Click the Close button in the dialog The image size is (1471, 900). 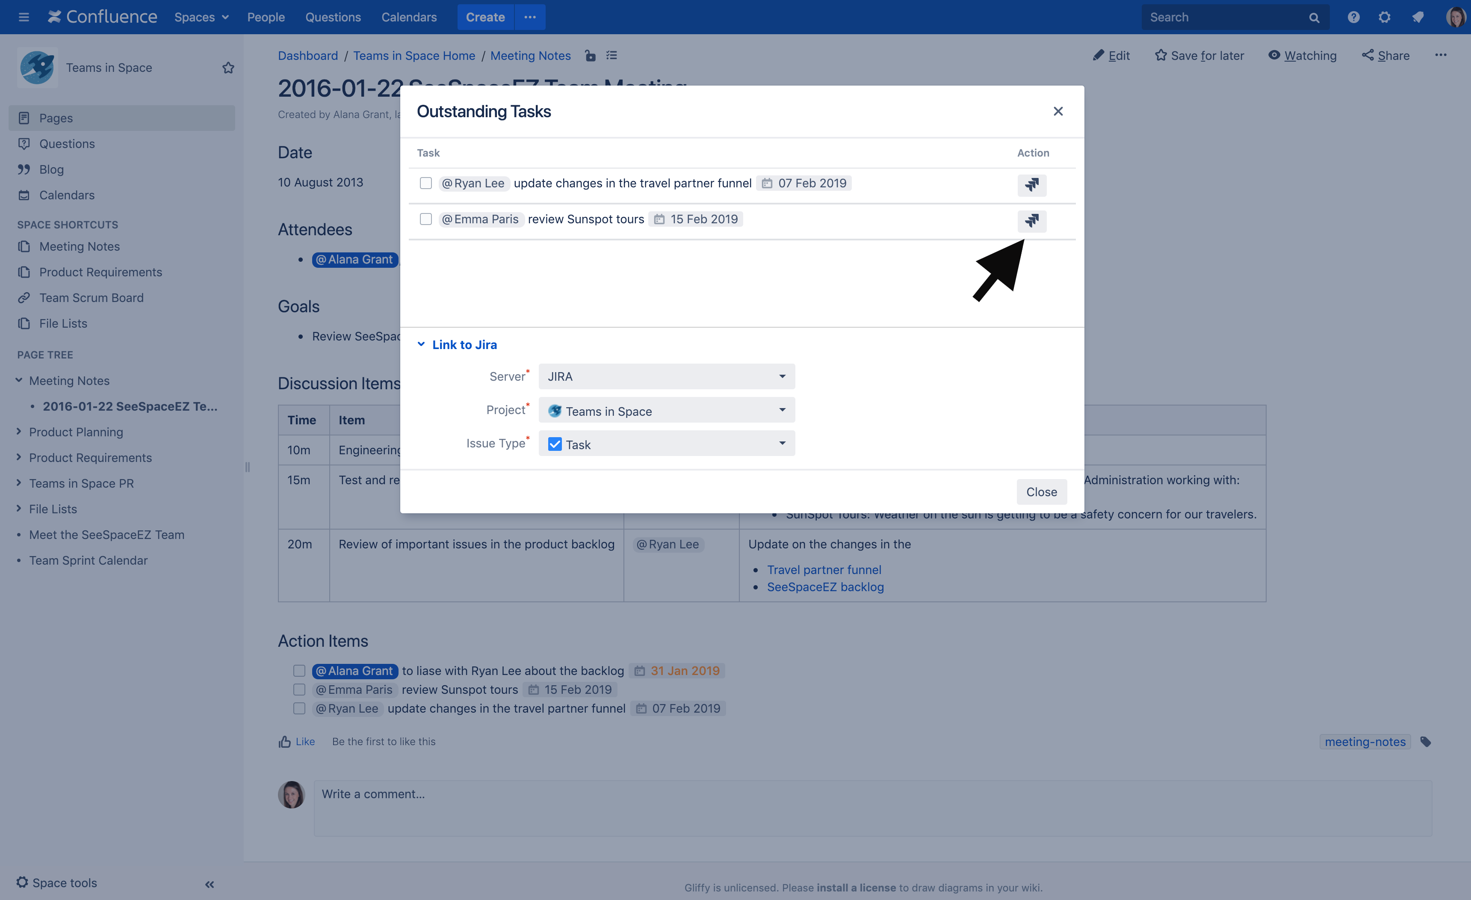coord(1041,492)
